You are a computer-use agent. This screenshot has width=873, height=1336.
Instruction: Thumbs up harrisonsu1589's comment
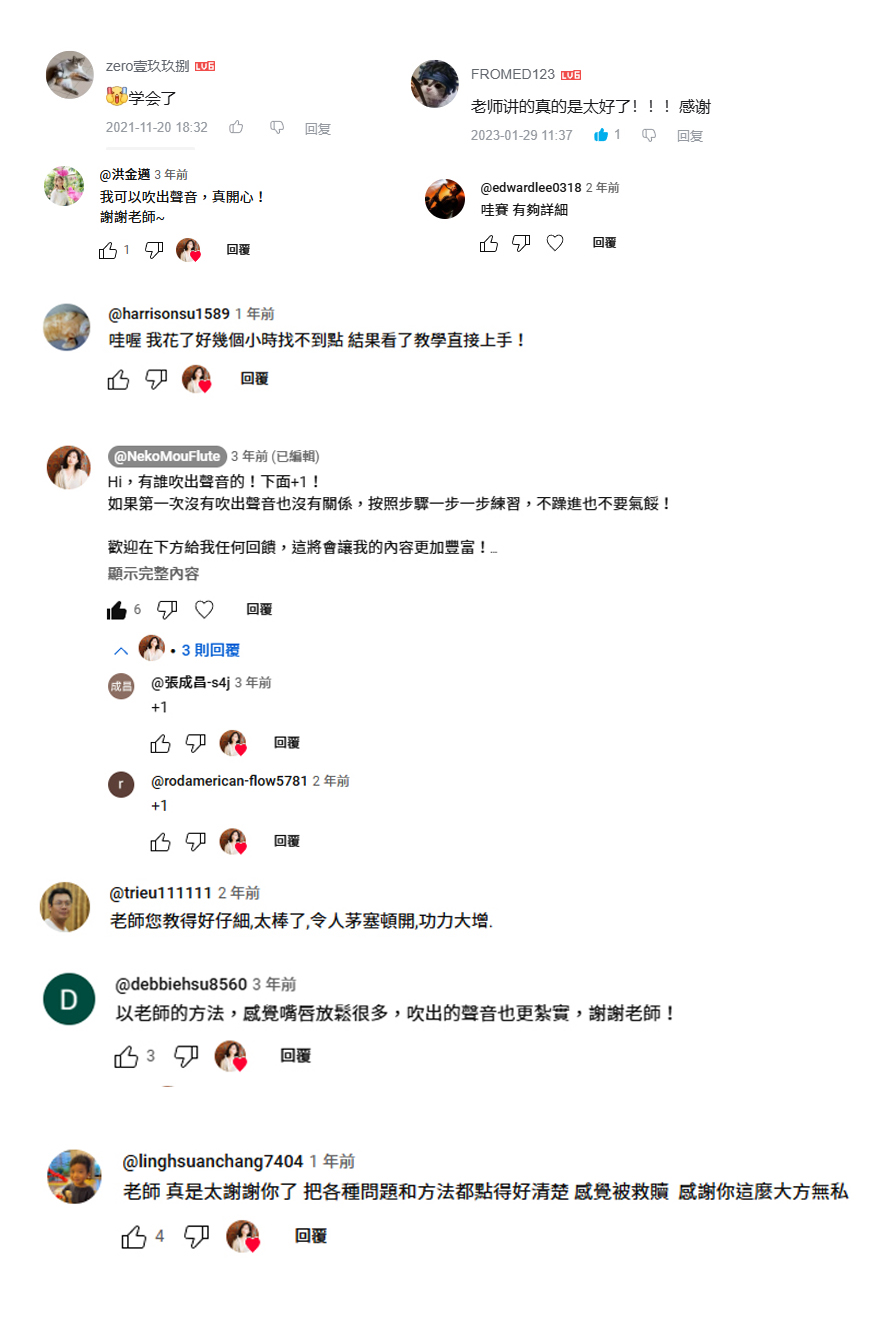[x=118, y=379]
